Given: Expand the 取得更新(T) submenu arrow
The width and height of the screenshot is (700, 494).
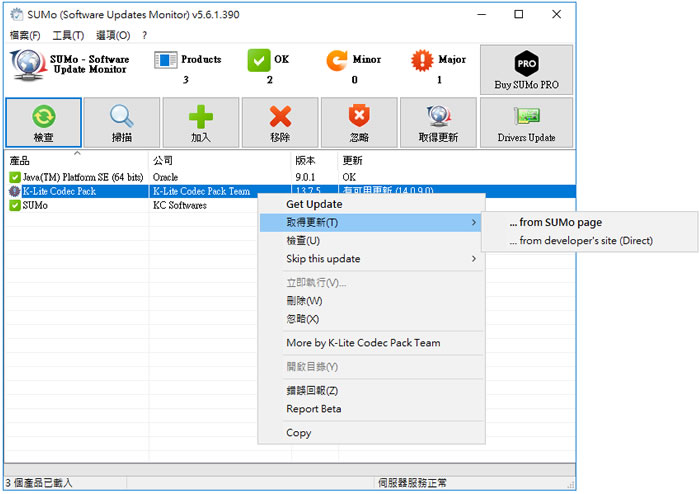Looking at the screenshot, I should [x=474, y=222].
